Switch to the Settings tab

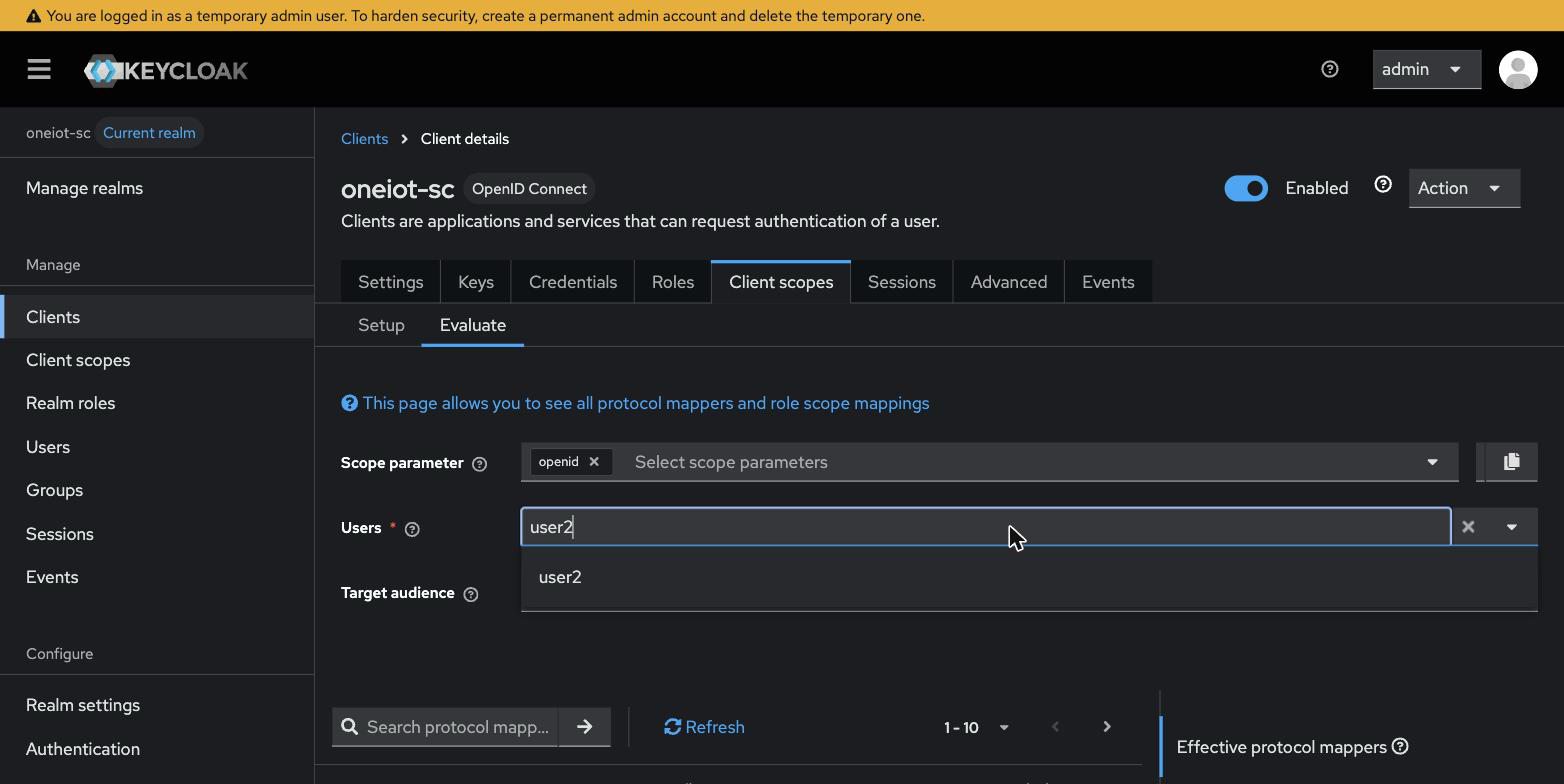pos(391,282)
